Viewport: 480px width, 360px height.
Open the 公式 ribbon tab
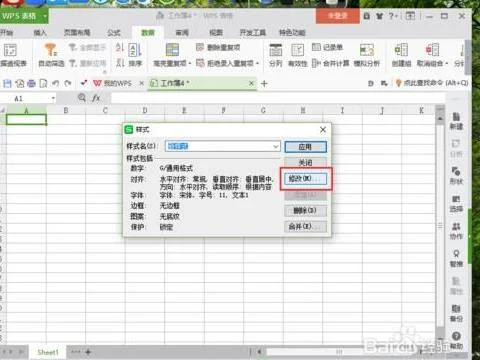pos(114,33)
